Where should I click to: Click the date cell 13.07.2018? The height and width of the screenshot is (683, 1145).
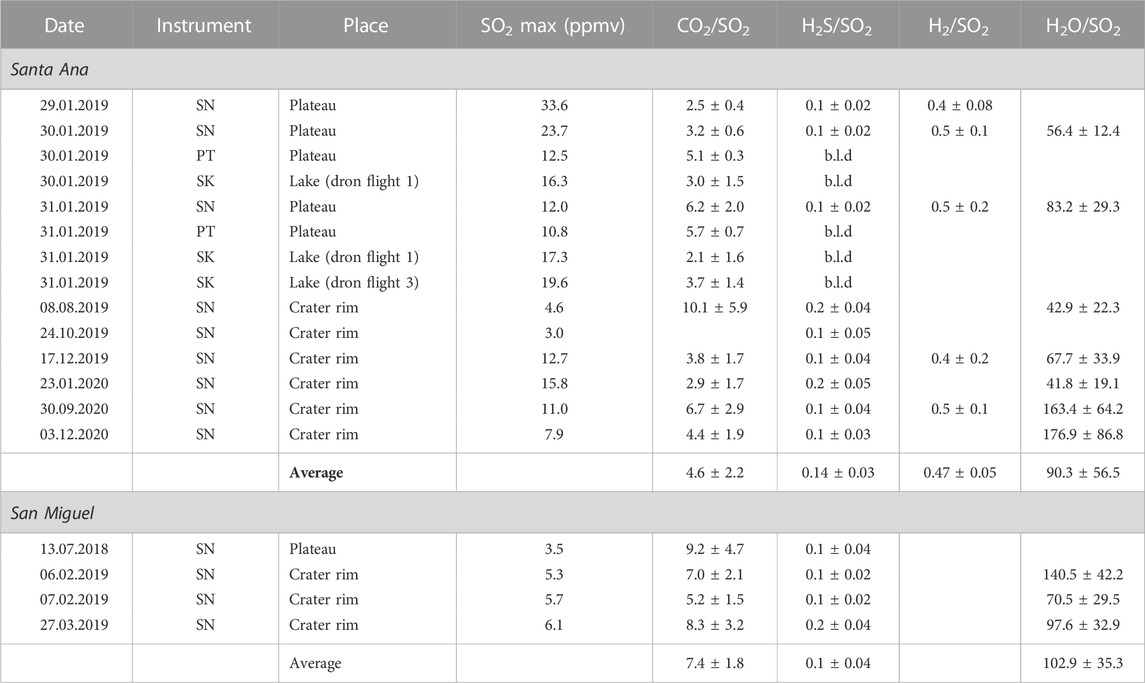(x=74, y=549)
